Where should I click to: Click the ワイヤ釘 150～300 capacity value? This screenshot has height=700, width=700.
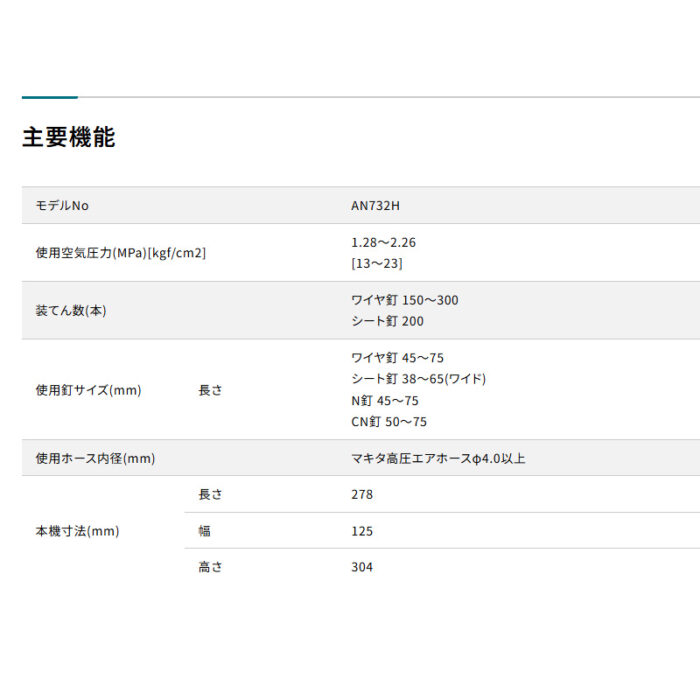tap(405, 300)
